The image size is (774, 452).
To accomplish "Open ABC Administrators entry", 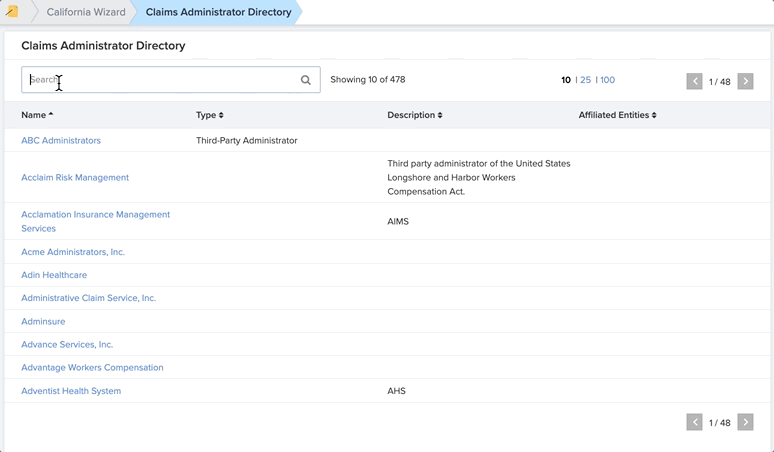I will (61, 141).
